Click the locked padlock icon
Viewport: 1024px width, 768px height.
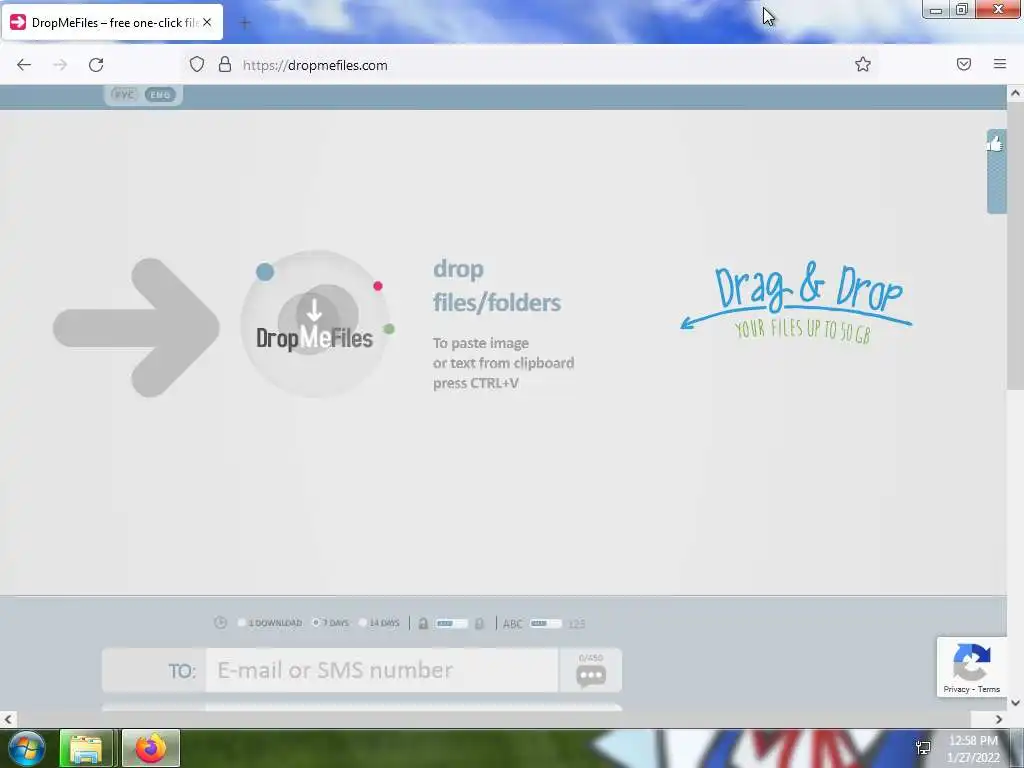coord(423,624)
